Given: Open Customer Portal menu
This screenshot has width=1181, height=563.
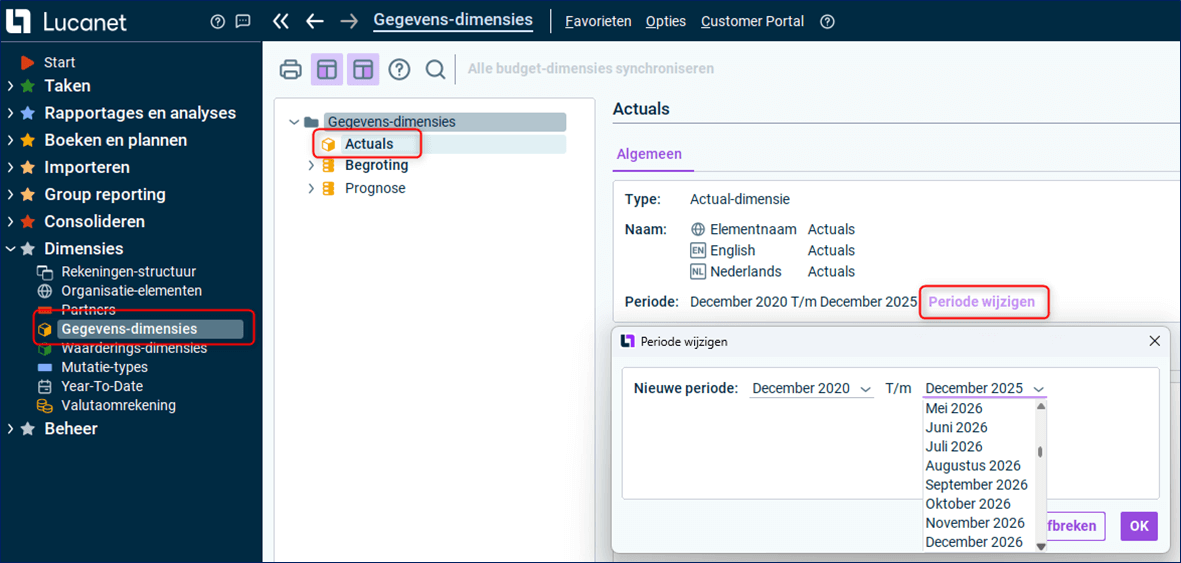Looking at the screenshot, I should 752,22.
